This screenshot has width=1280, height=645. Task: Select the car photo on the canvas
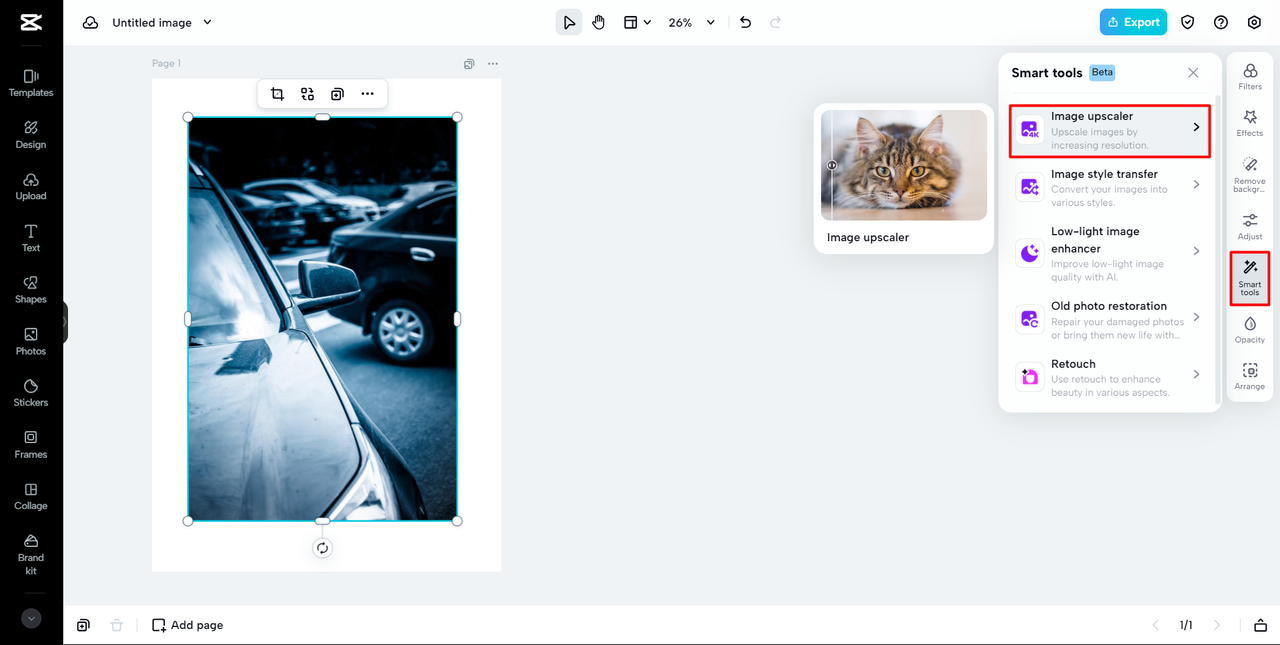coord(322,319)
